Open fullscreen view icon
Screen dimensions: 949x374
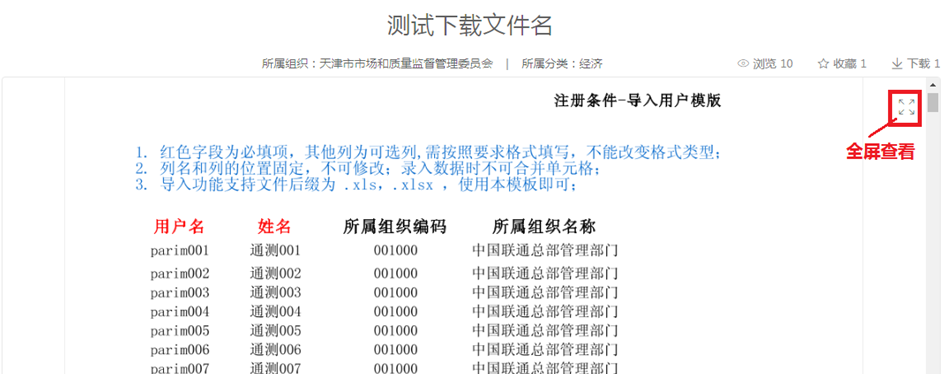[907, 108]
